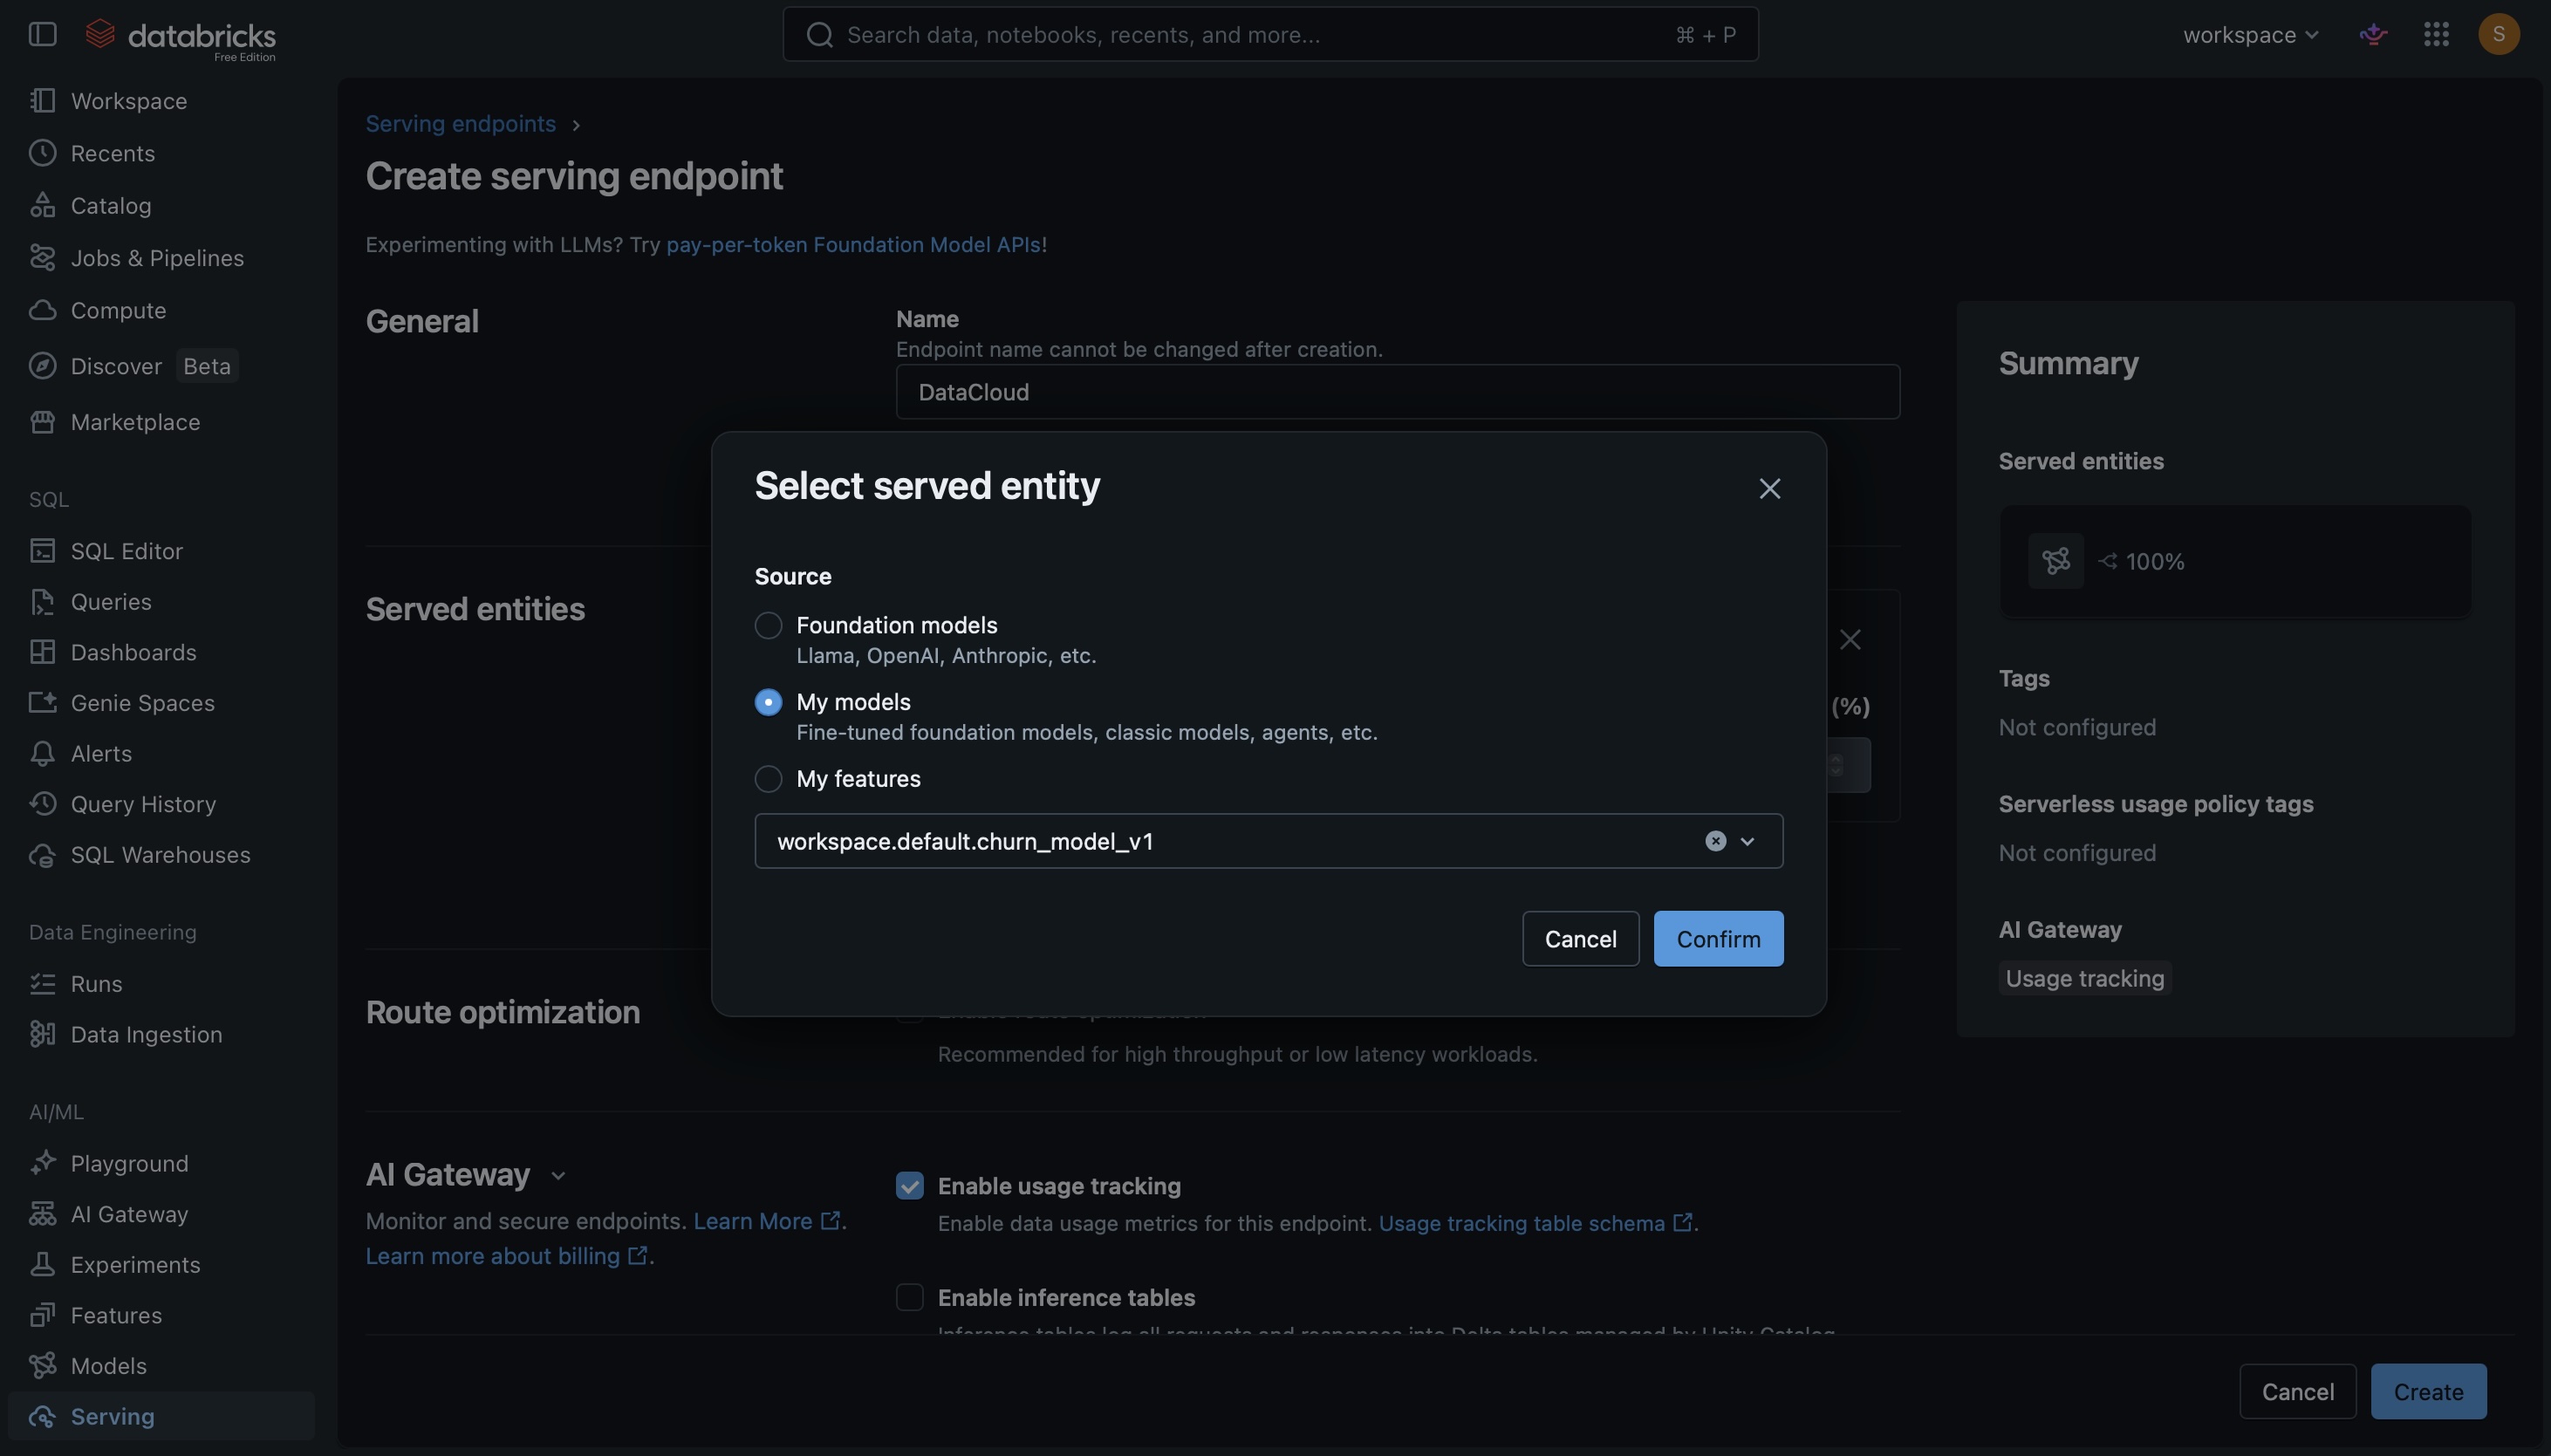The width and height of the screenshot is (2551, 1456).
Task: Open Features in the sidebar
Action: [x=161, y=1315]
